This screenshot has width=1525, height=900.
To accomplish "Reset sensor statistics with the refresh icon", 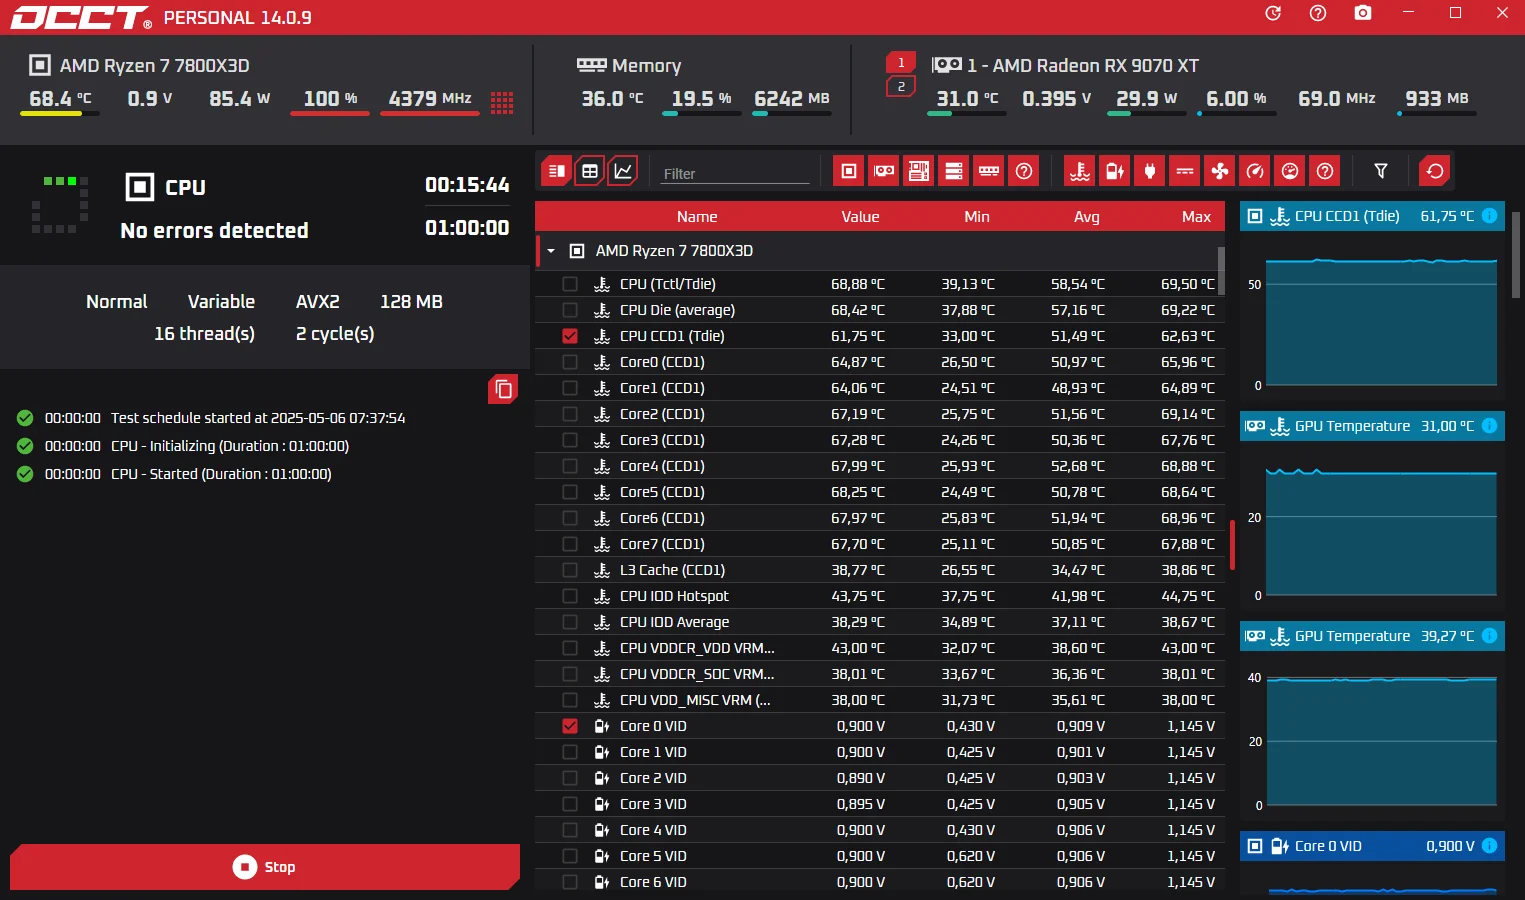I will coord(1435,171).
